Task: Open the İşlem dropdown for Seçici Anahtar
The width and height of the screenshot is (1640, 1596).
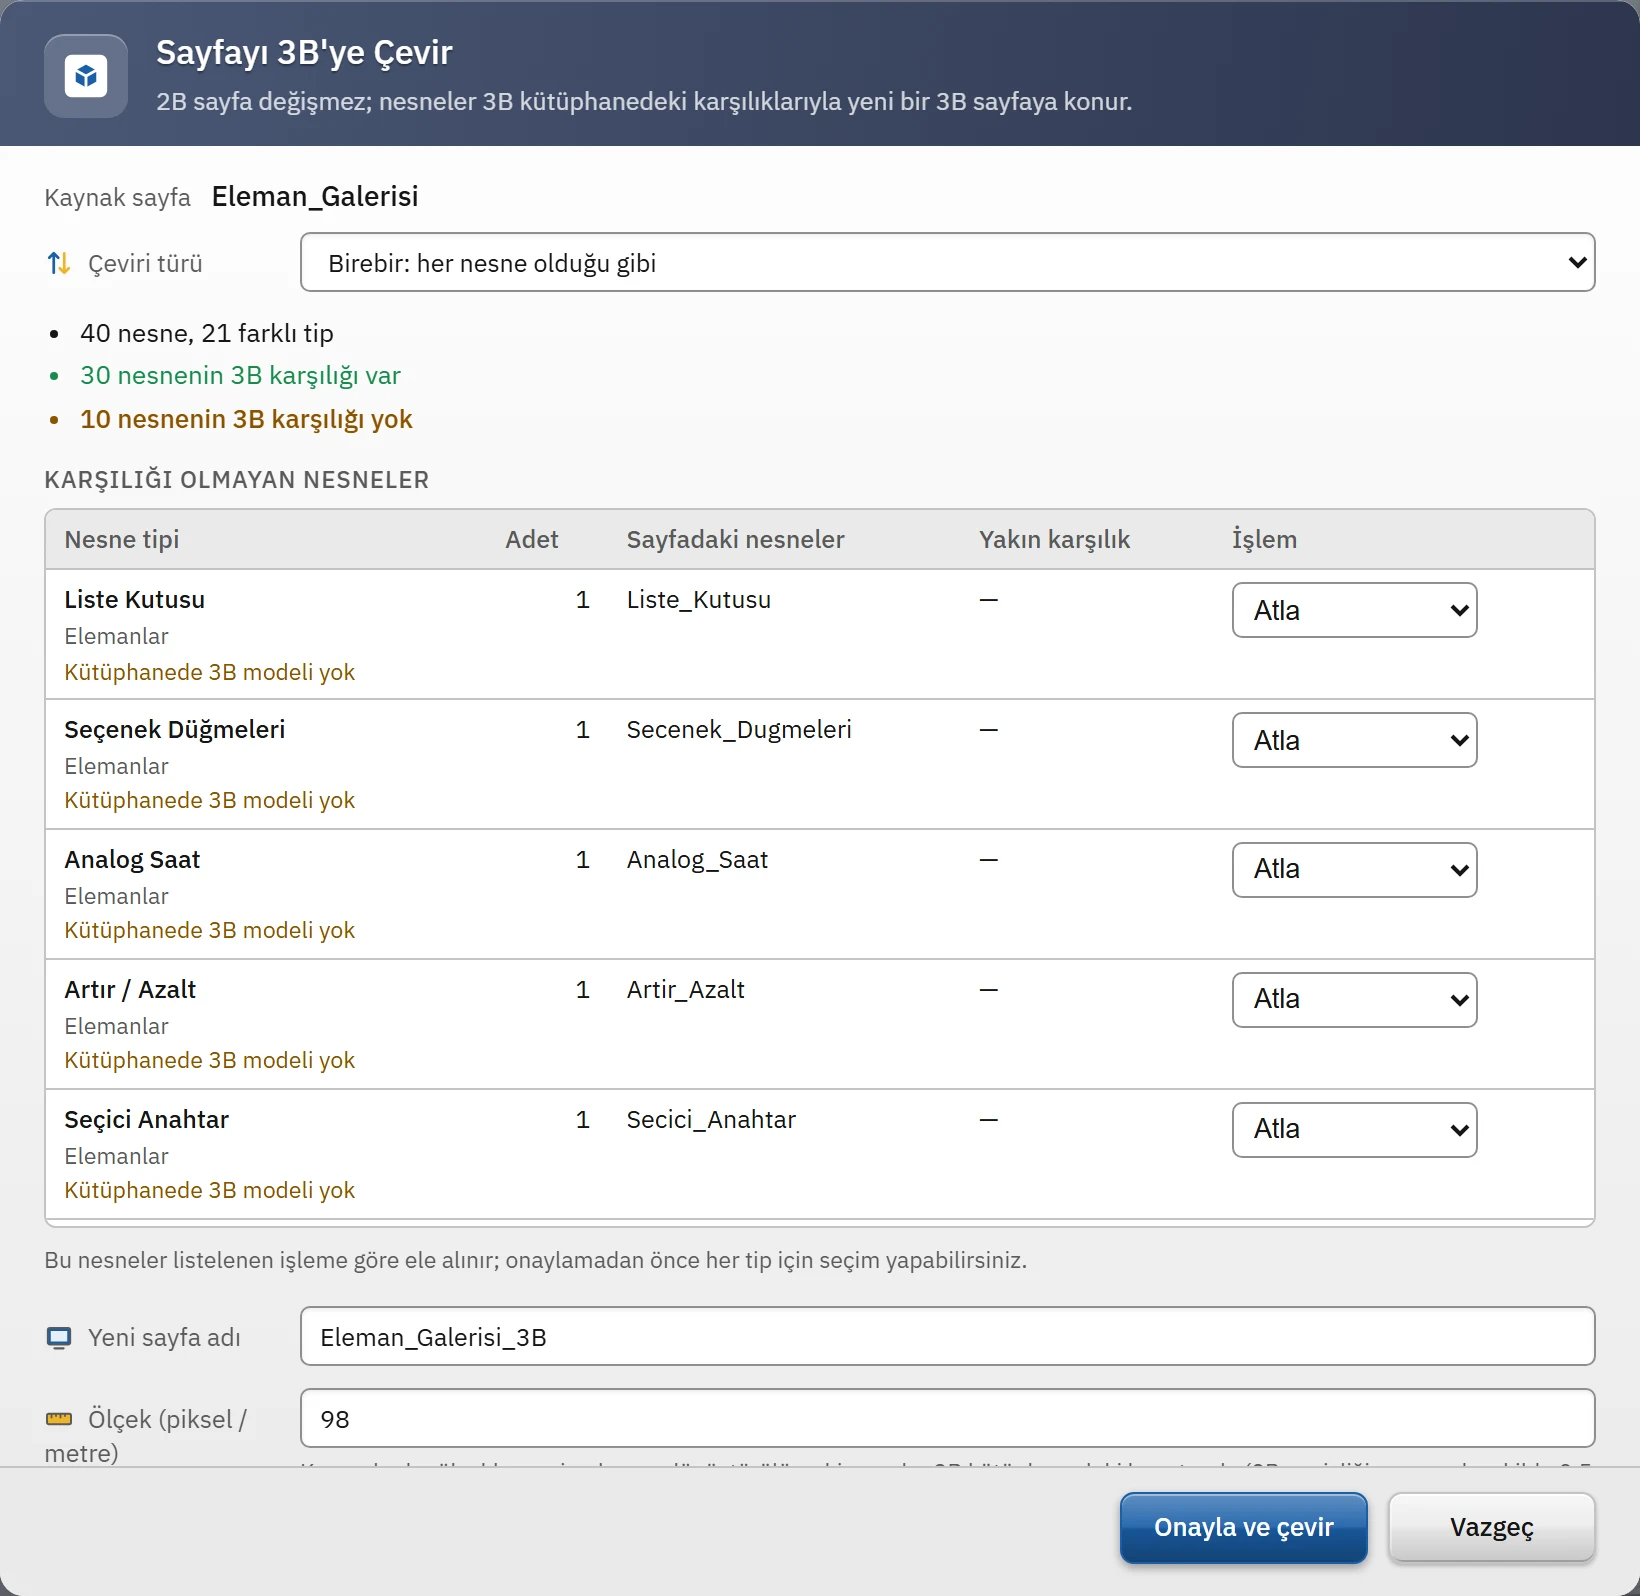Action: point(1354,1130)
